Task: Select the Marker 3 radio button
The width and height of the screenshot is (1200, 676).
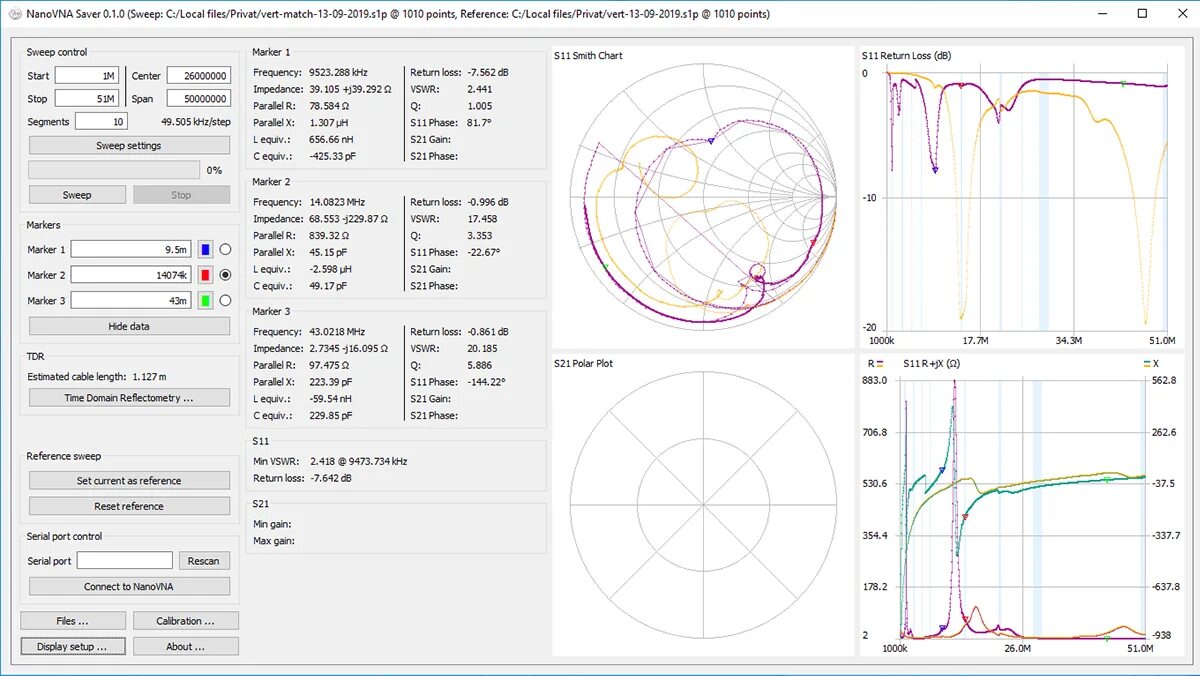Action: pos(225,300)
